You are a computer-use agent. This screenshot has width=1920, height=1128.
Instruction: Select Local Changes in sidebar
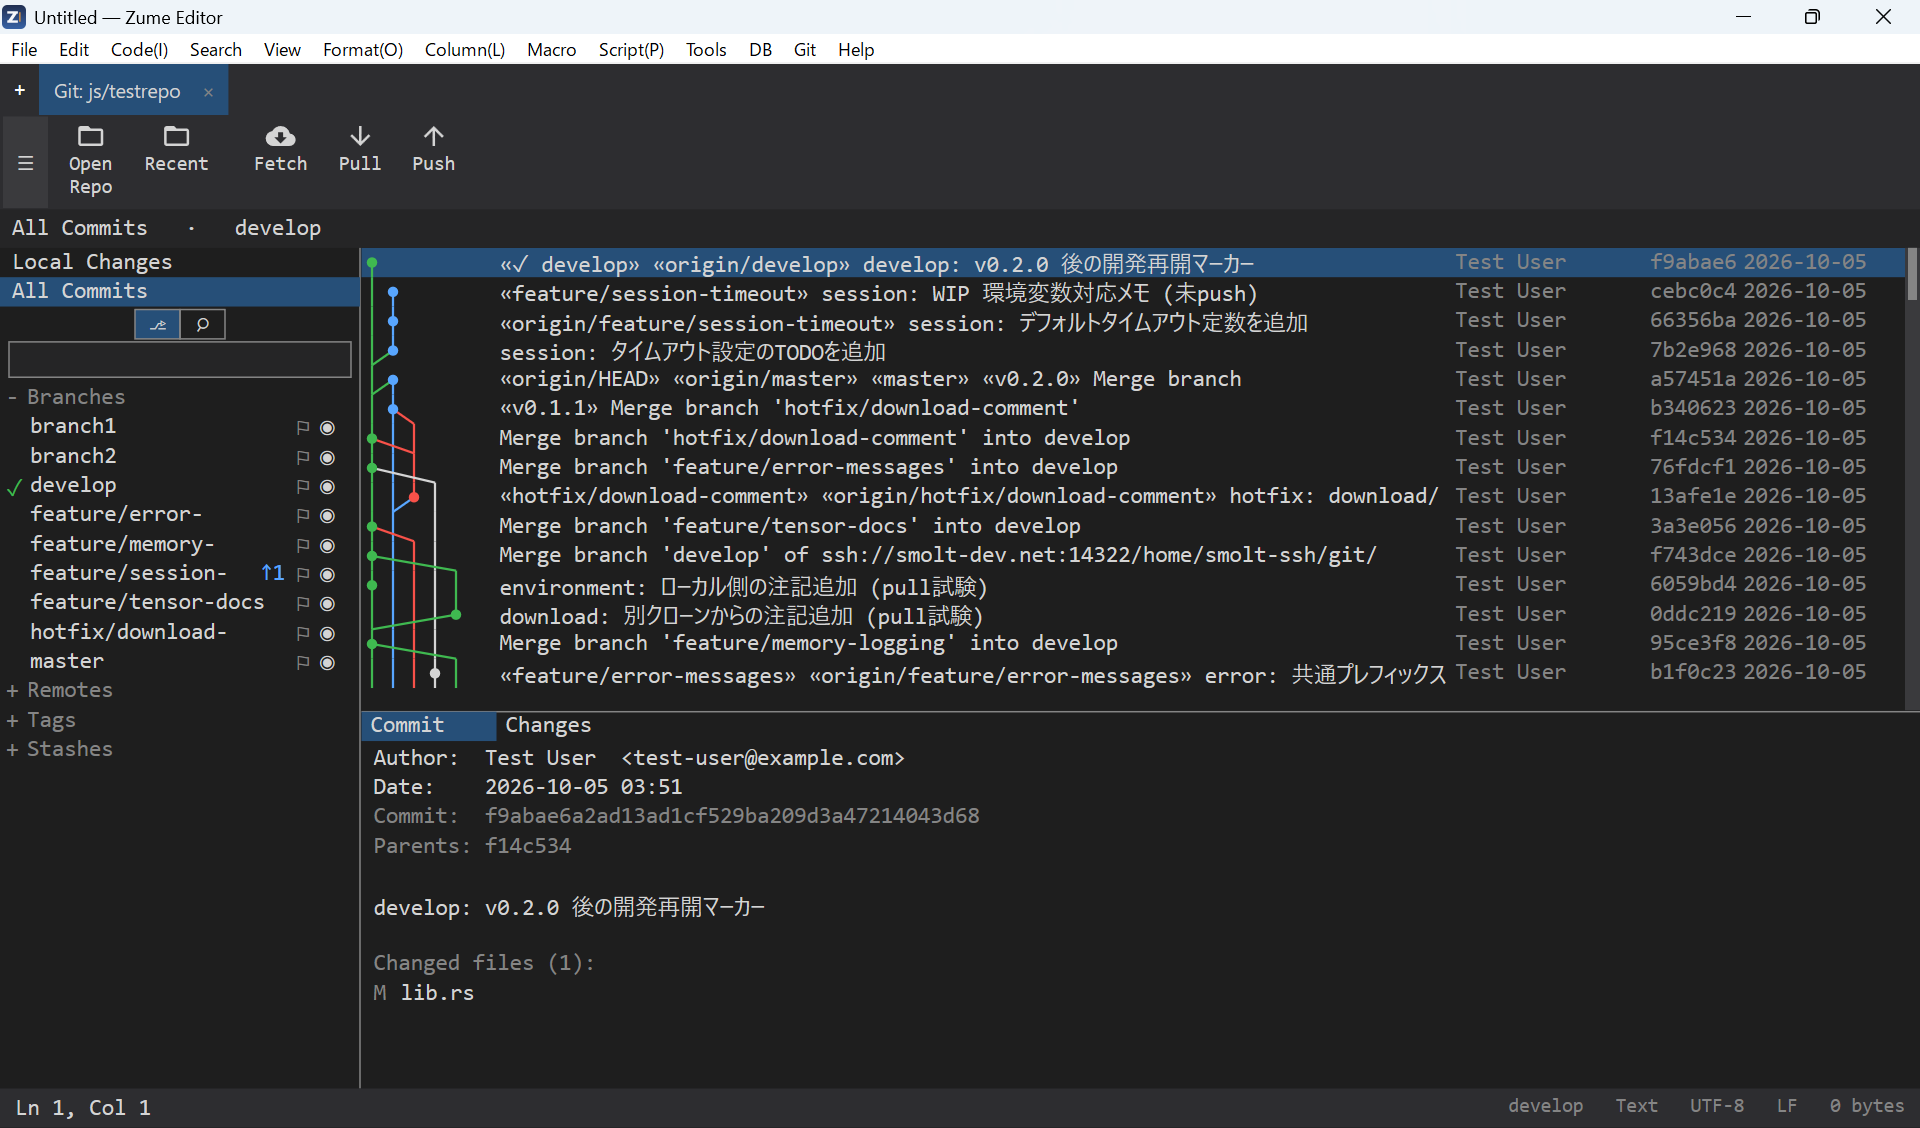click(180, 262)
